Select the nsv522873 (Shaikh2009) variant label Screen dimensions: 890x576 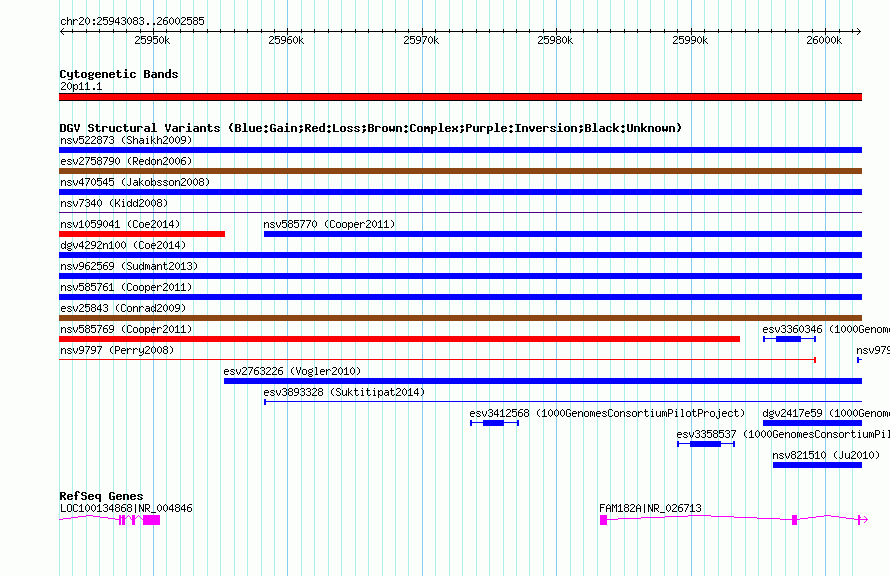(x=126, y=140)
